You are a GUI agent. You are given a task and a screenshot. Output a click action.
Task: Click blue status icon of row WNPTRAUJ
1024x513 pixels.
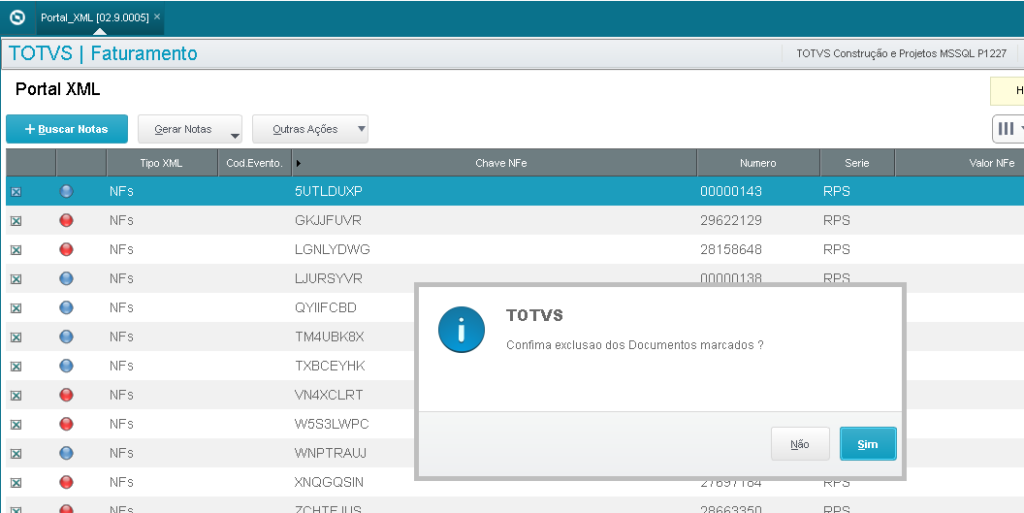(x=66, y=453)
